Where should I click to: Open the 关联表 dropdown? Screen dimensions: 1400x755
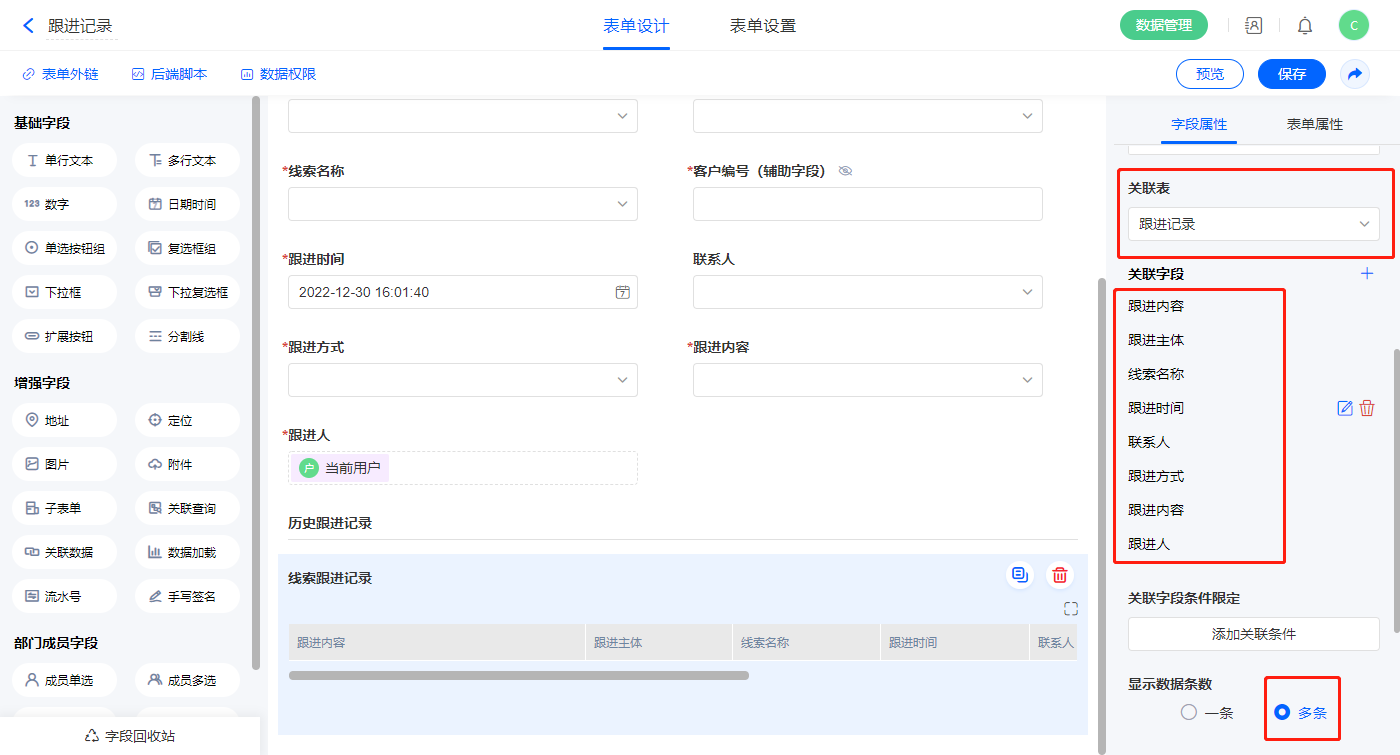(x=1253, y=224)
